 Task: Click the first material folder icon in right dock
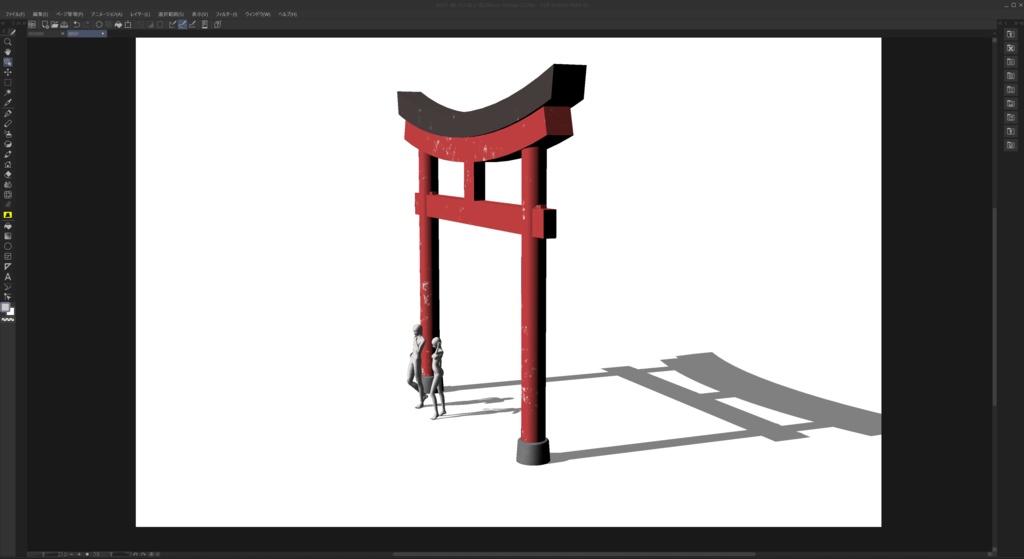[1010, 34]
